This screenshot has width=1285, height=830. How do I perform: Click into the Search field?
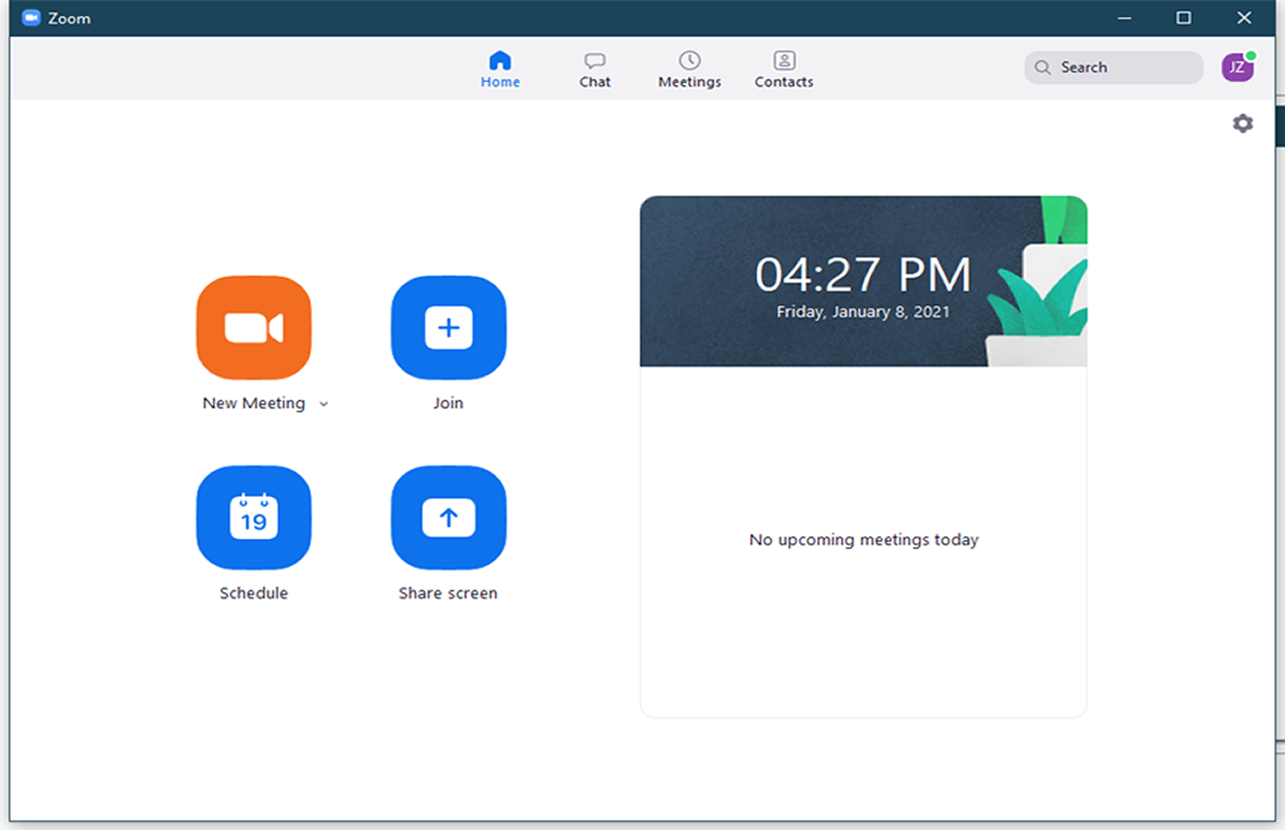click(1114, 67)
